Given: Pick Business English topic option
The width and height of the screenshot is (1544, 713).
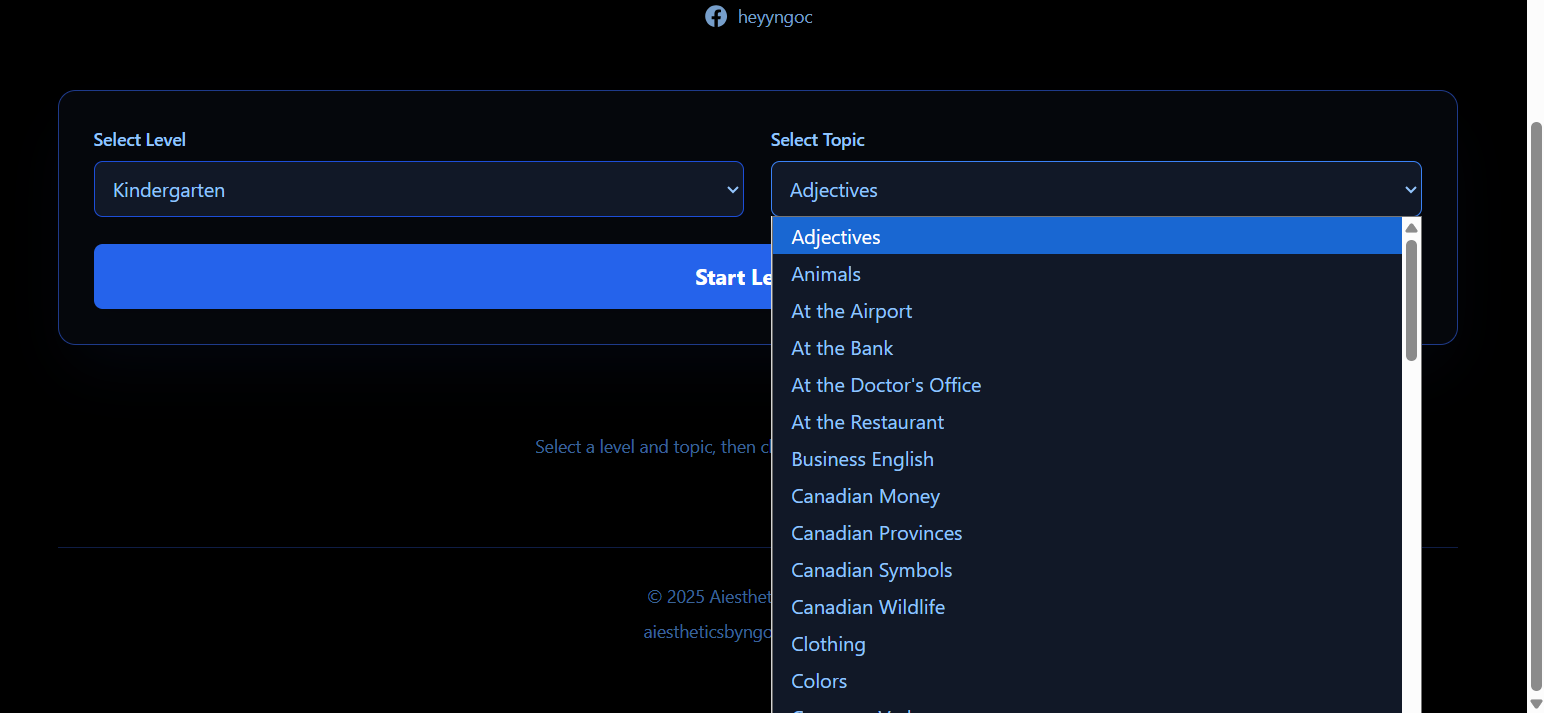Looking at the screenshot, I should (x=862, y=459).
